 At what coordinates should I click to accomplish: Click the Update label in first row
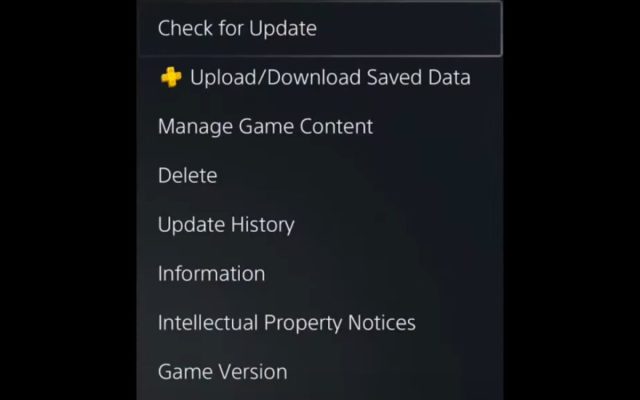point(283,29)
